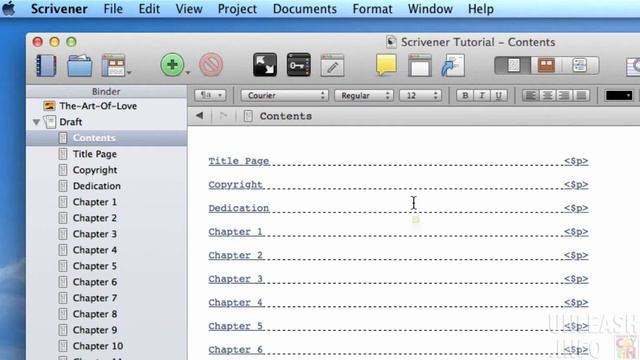Open the Scrivener menu
The width and height of the screenshot is (640, 360).
(x=59, y=9)
